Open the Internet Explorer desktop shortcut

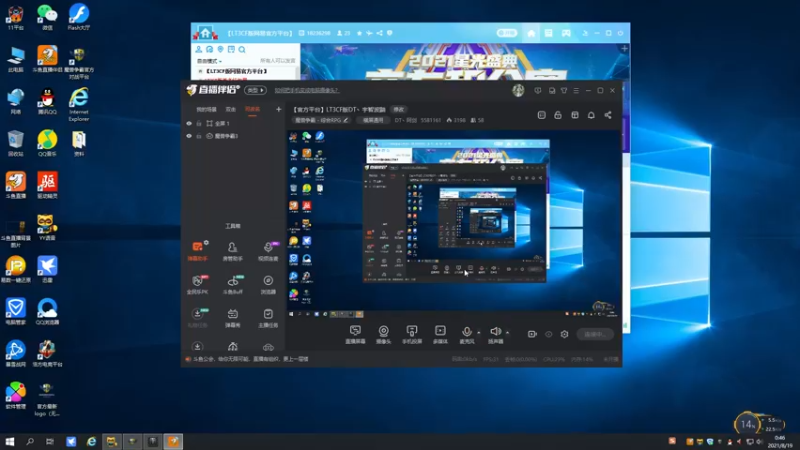79,104
